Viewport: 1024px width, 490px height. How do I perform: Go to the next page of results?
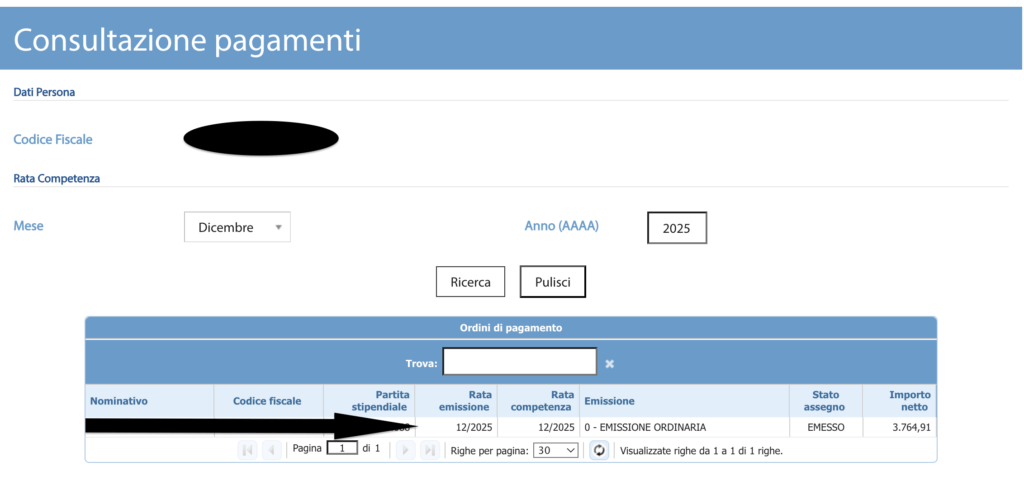coord(405,450)
